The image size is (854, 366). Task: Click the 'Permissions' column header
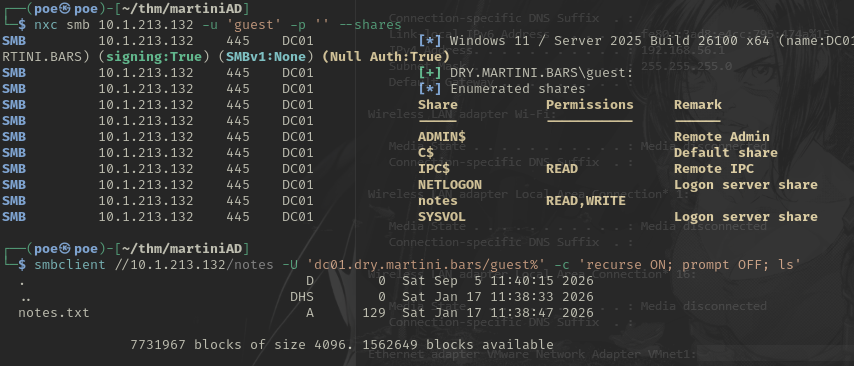(590, 105)
